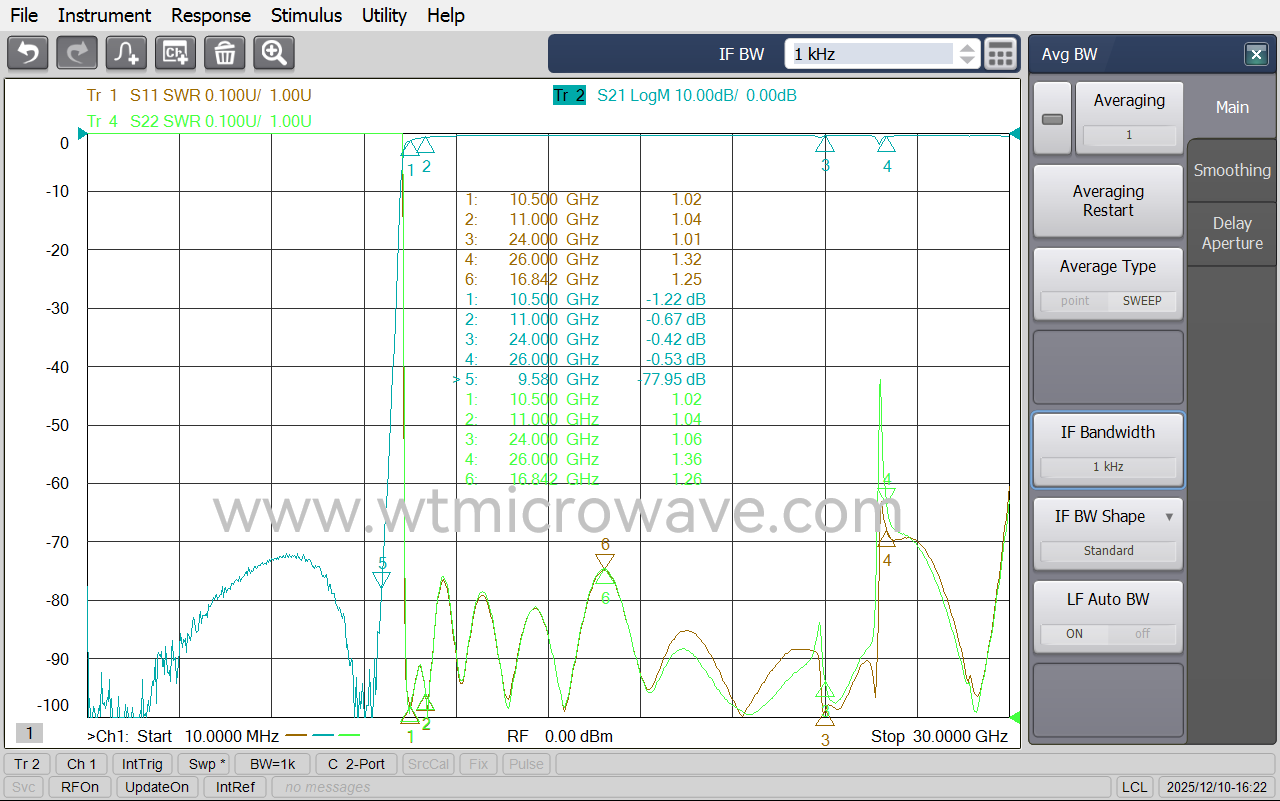Click the IntRef status button
Viewport: 1280px width, 801px height.
pyautogui.click(x=235, y=787)
